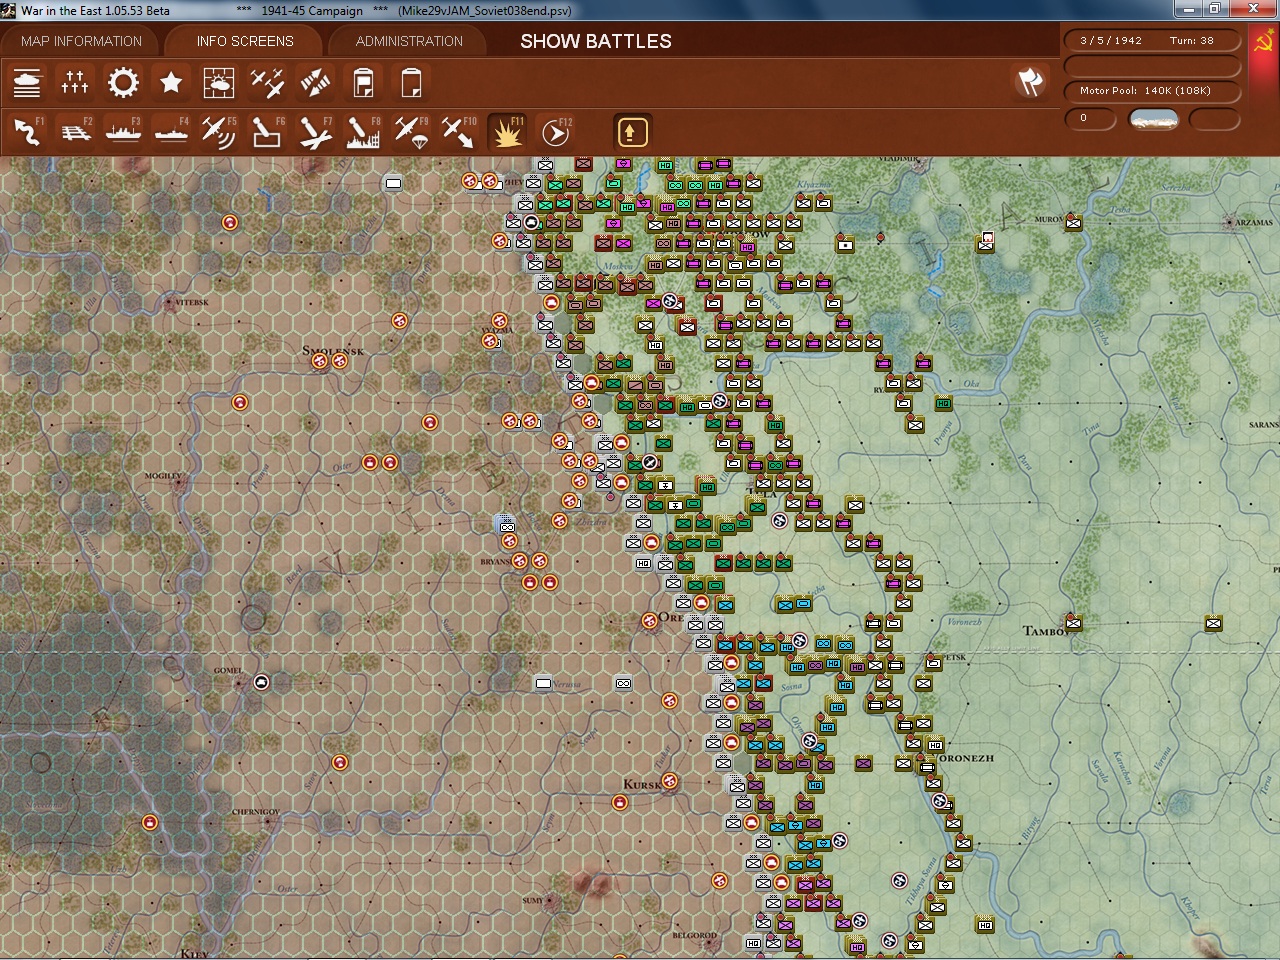Image resolution: width=1280 pixels, height=960 pixels.
Task: Click the date 3/5/1942 text
Action: (1110, 41)
